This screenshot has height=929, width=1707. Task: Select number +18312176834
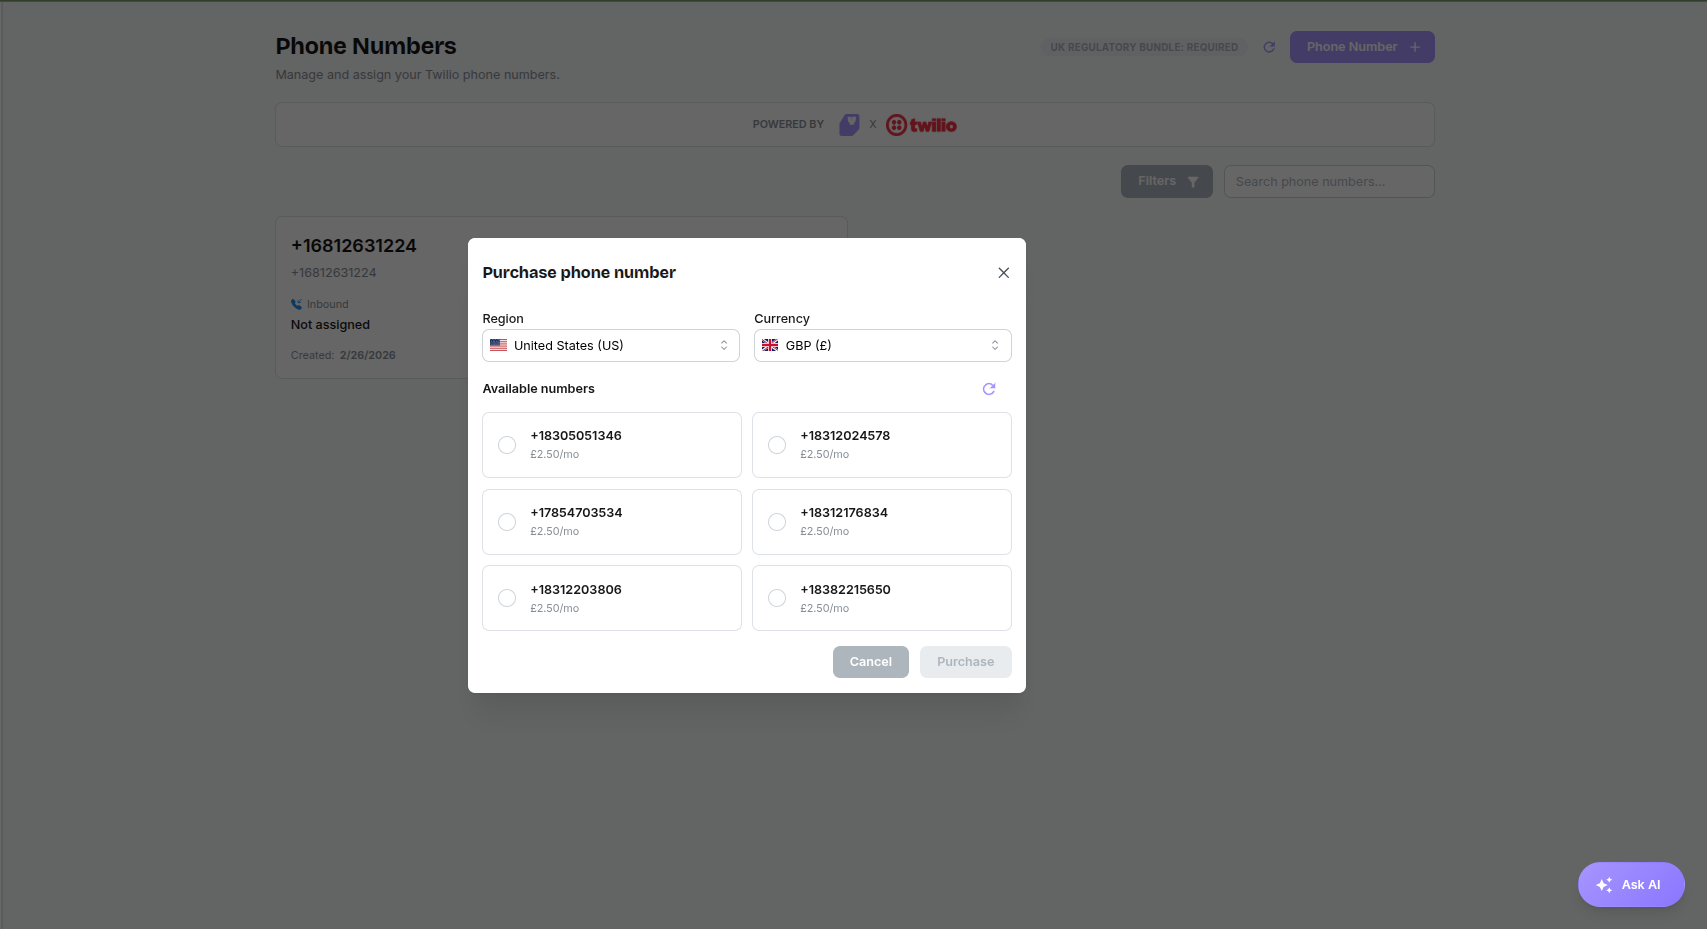click(x=882, y=522)
